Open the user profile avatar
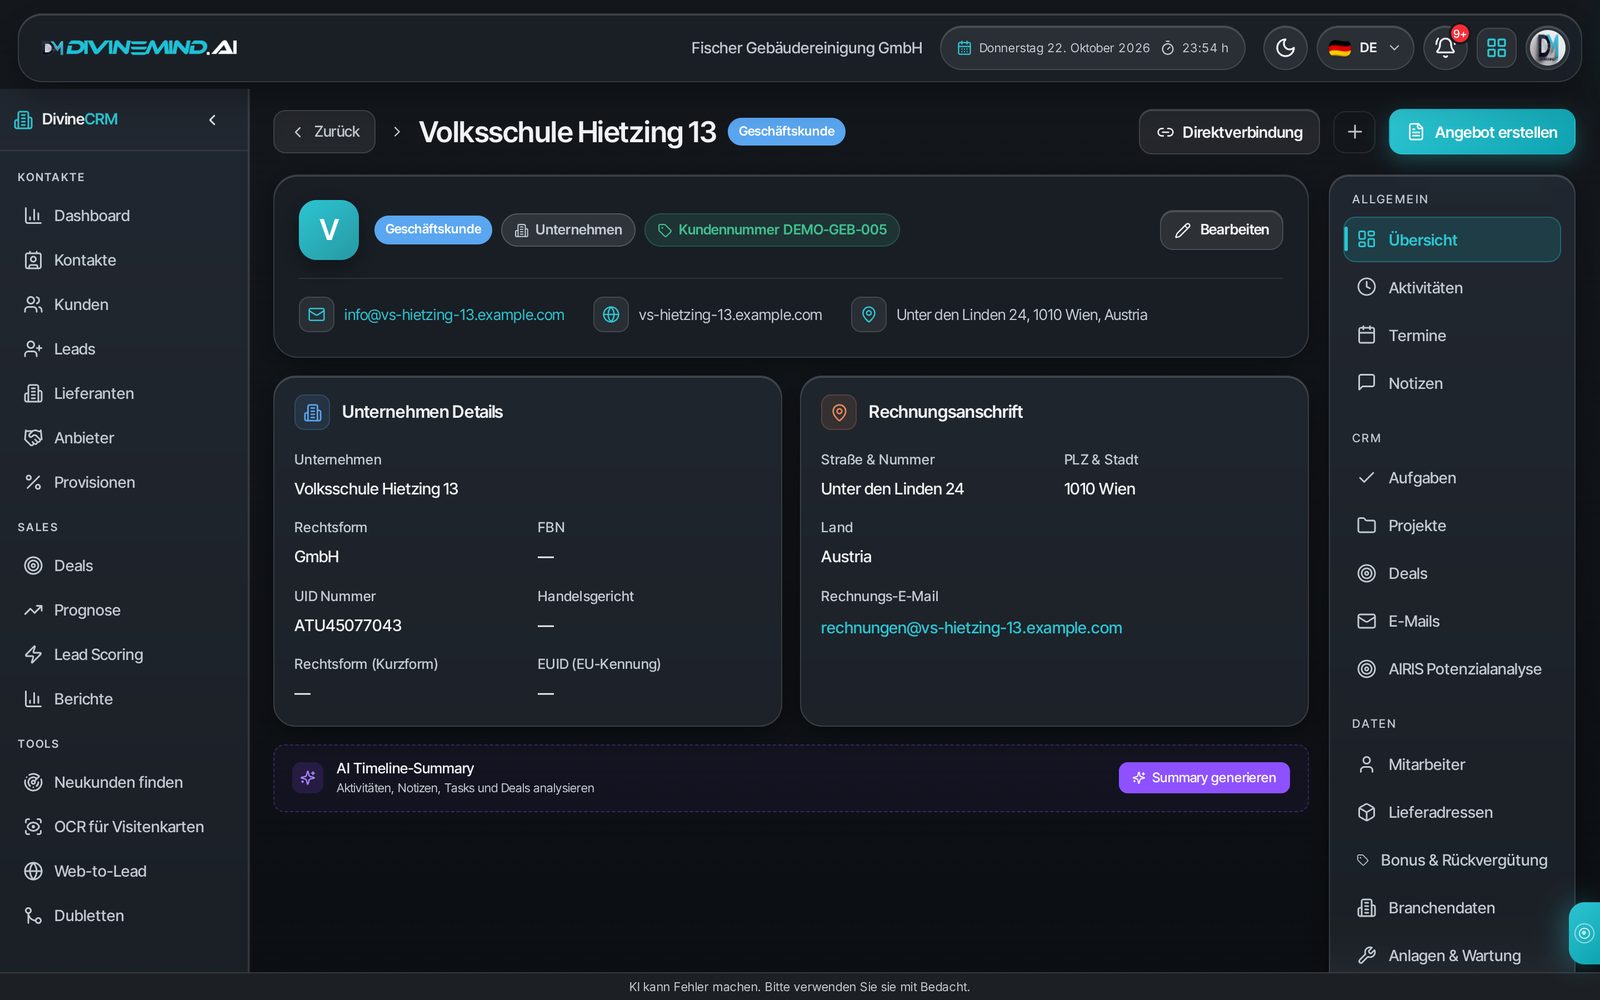This screenshot has width=1600, height=1000. coord(1547,48)
